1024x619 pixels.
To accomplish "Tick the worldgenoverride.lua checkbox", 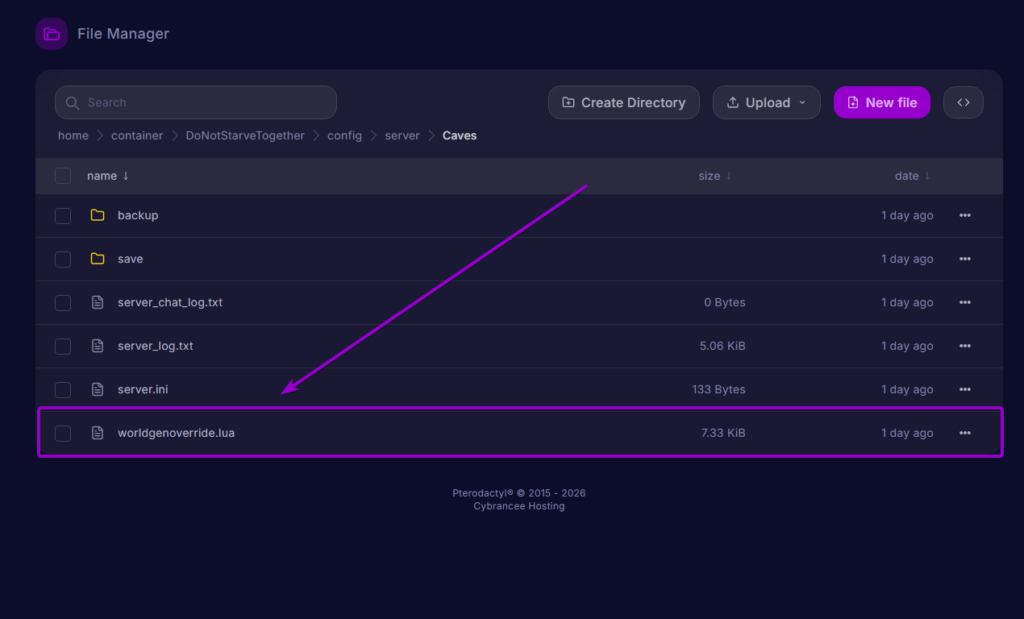I will pyautogui.click(x=63, y=433).
